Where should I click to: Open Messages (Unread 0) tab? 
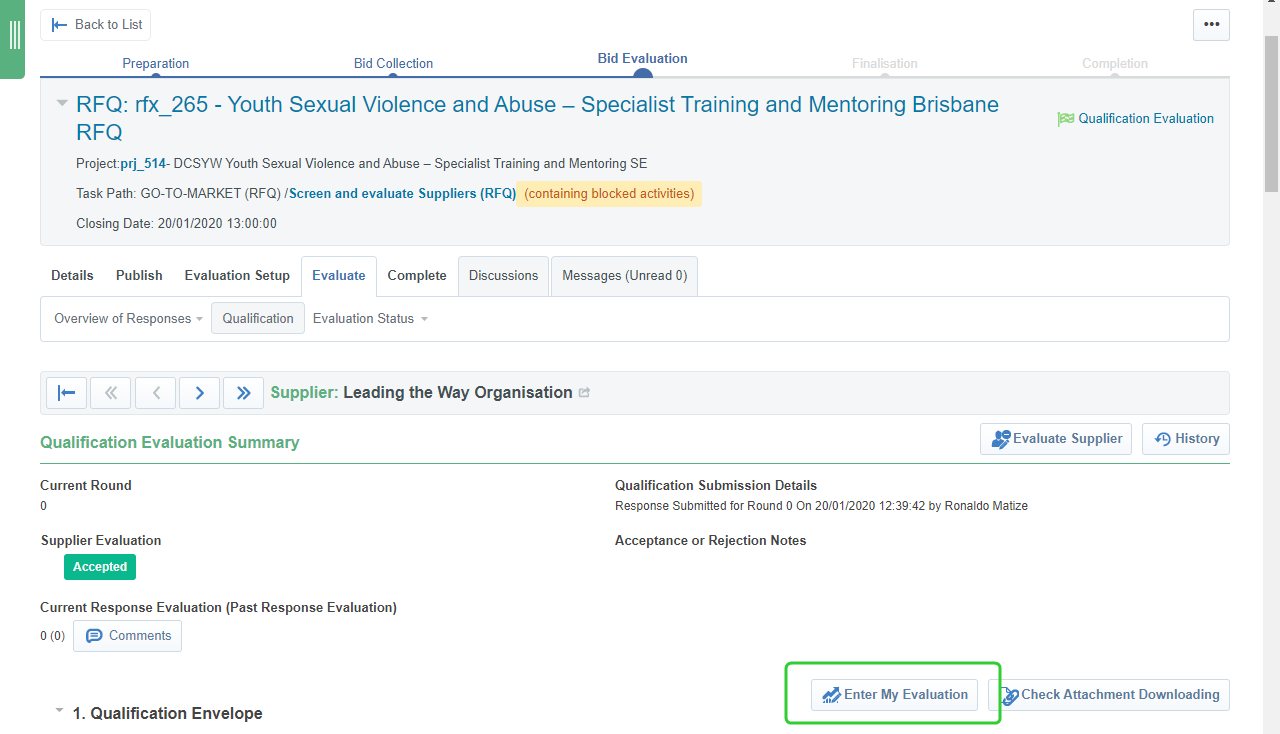click(x=624, y=276)
